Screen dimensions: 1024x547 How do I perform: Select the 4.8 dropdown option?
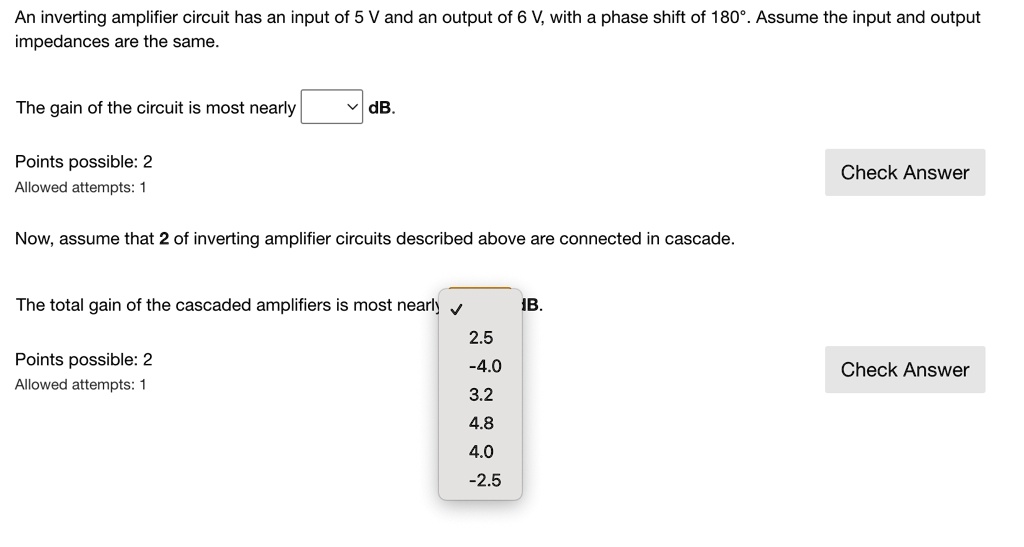click(481, 423)
